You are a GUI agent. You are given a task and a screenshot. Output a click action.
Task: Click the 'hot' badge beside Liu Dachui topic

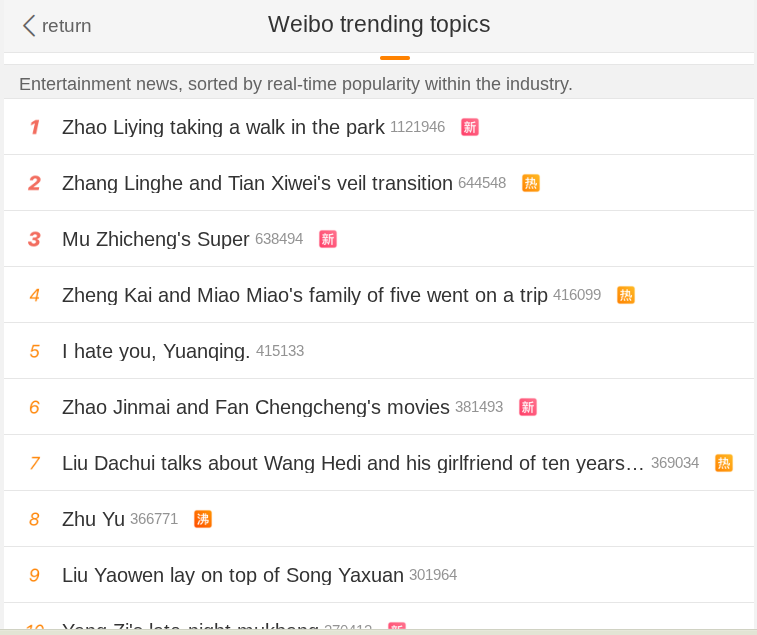724,463
